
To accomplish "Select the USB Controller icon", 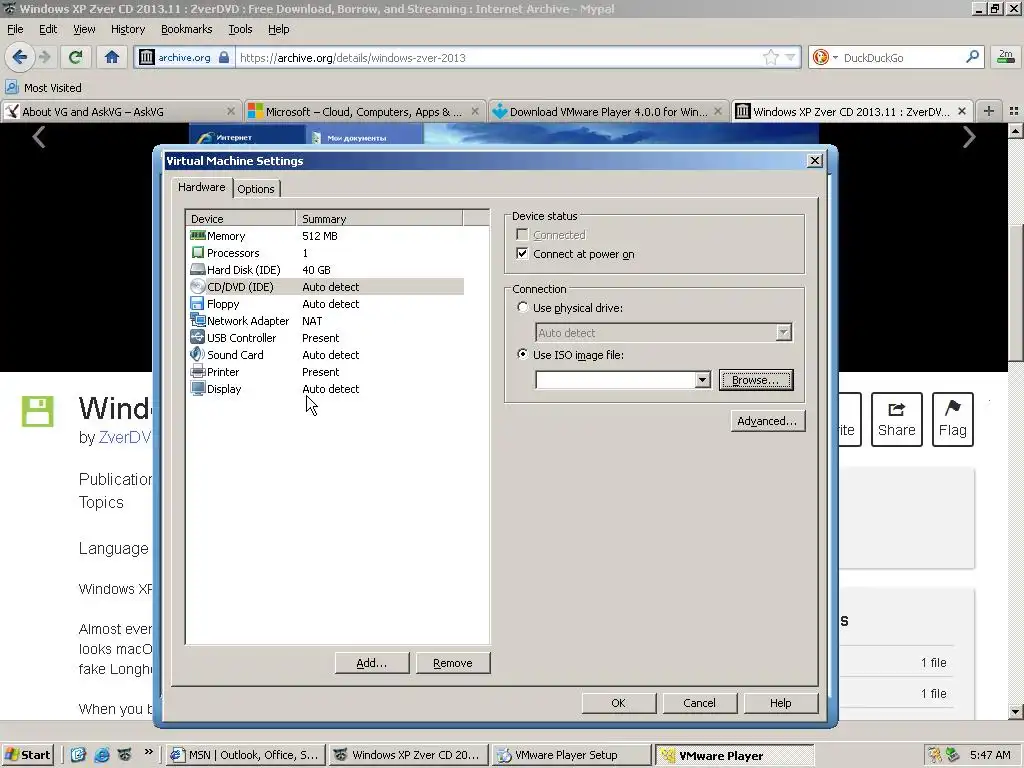I will point(198,337).
